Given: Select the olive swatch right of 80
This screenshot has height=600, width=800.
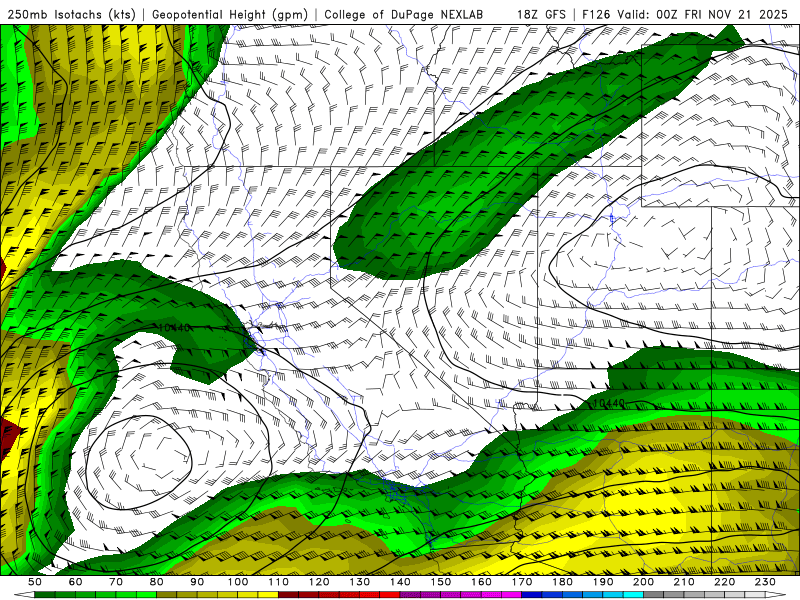Looking at the screenshot, I should pos(166,595).
